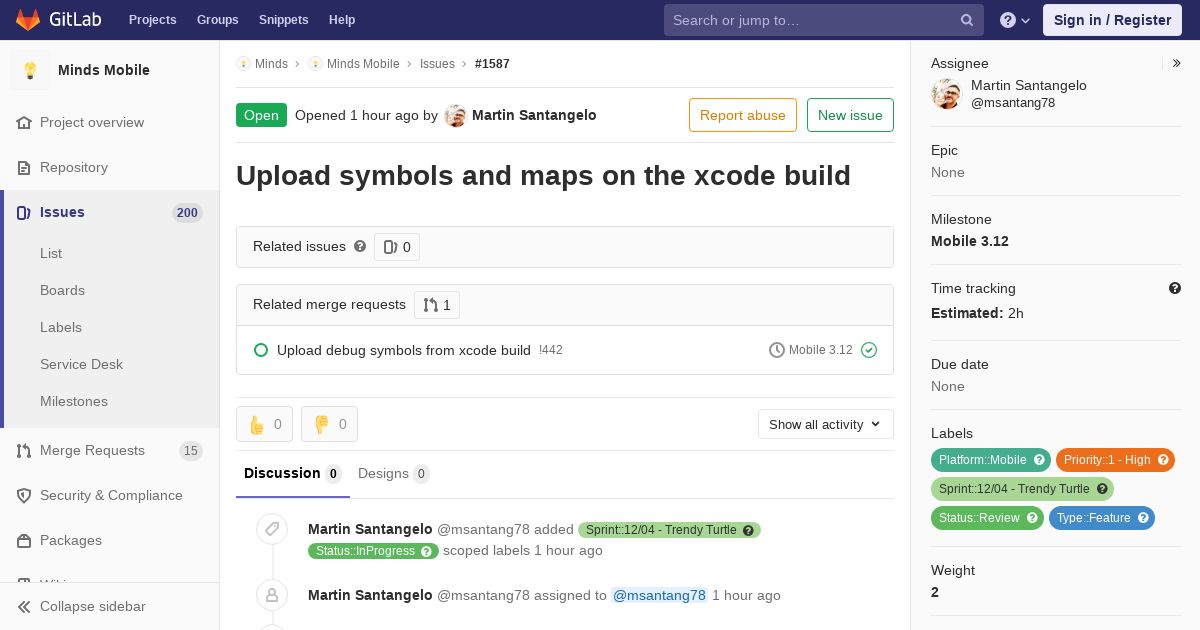Image resolution: width=1200 pixels, height=630 pixels.
Task: Open Boards in the sidebar
Action: pos(62,290)
